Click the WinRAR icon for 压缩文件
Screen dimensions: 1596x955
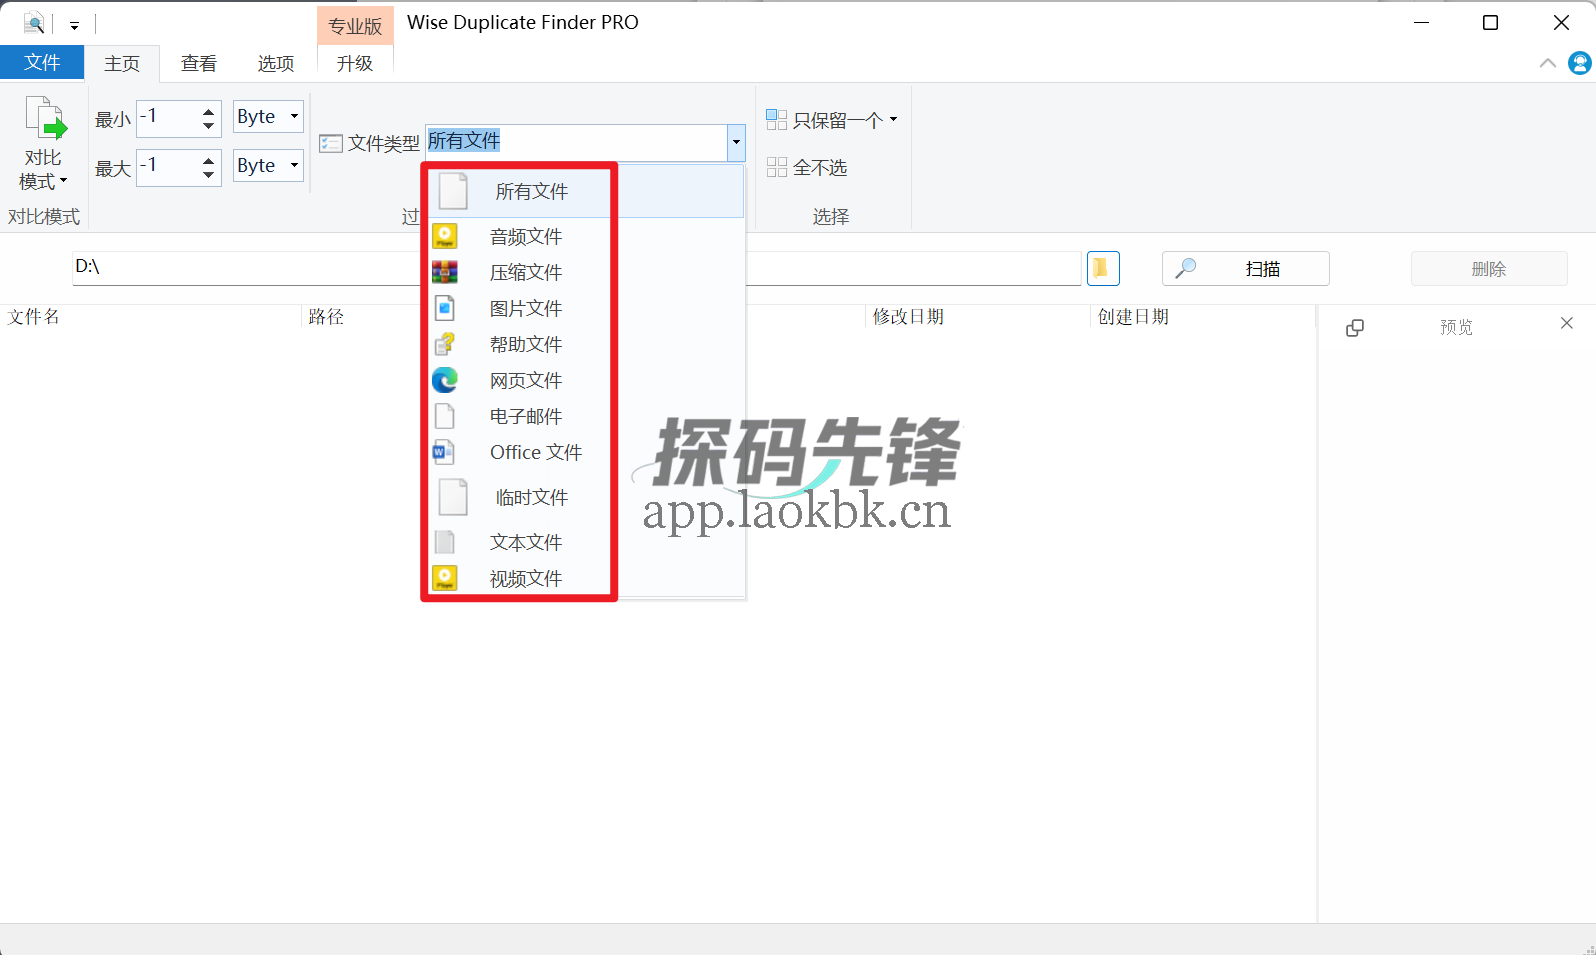click(445, 272)
